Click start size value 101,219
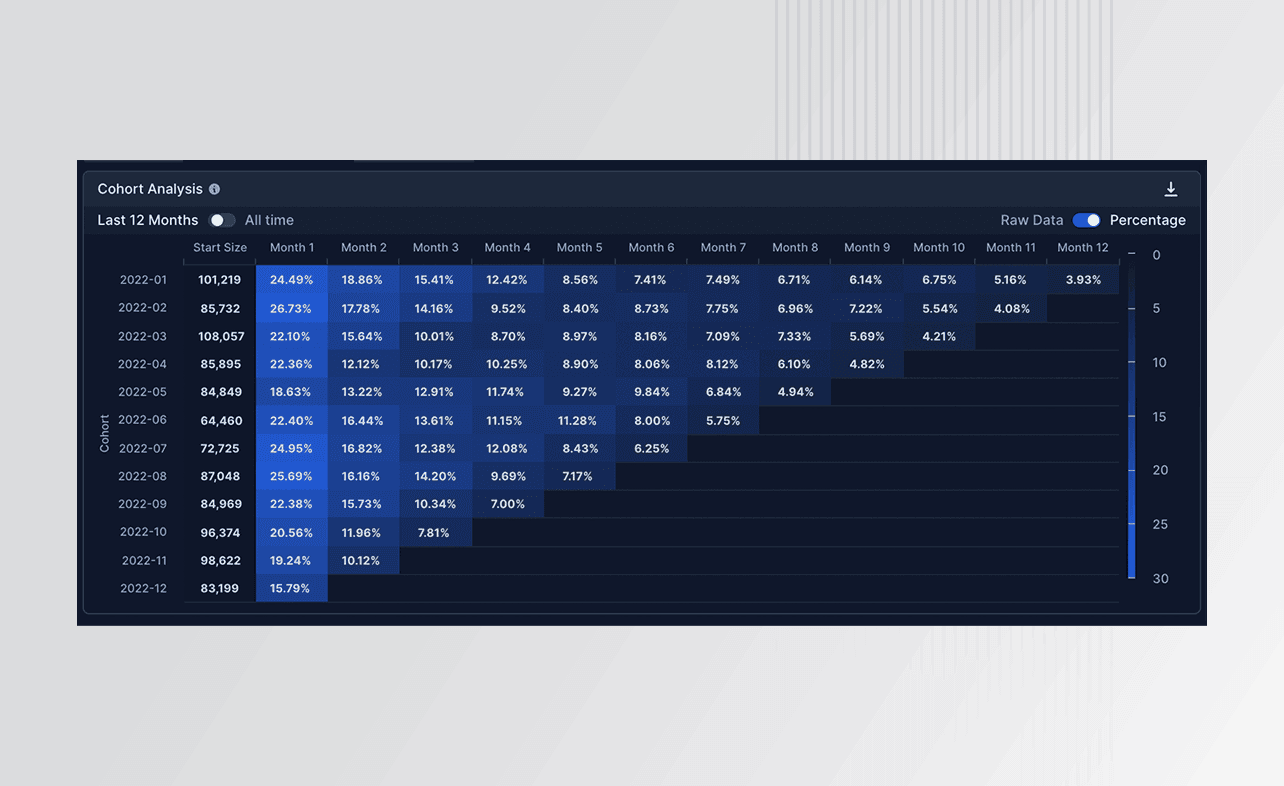The image size is (1284, 786). pyautogui.click(x=220, y=280)
